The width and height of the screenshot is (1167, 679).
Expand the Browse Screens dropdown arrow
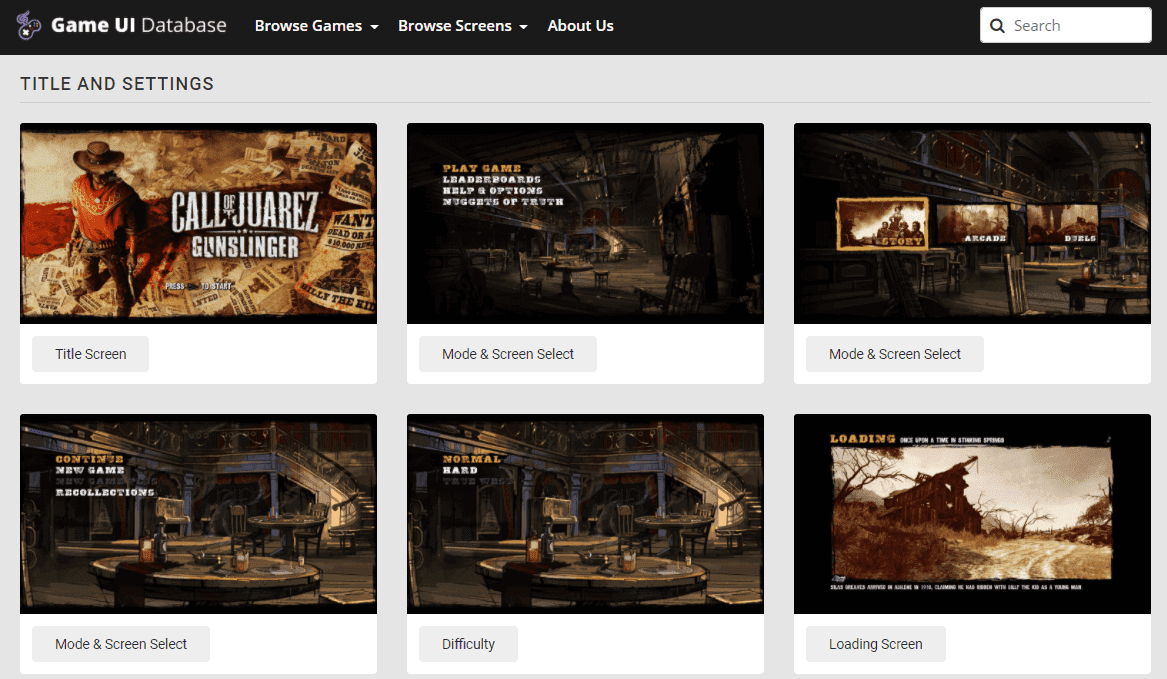[524, 27]
